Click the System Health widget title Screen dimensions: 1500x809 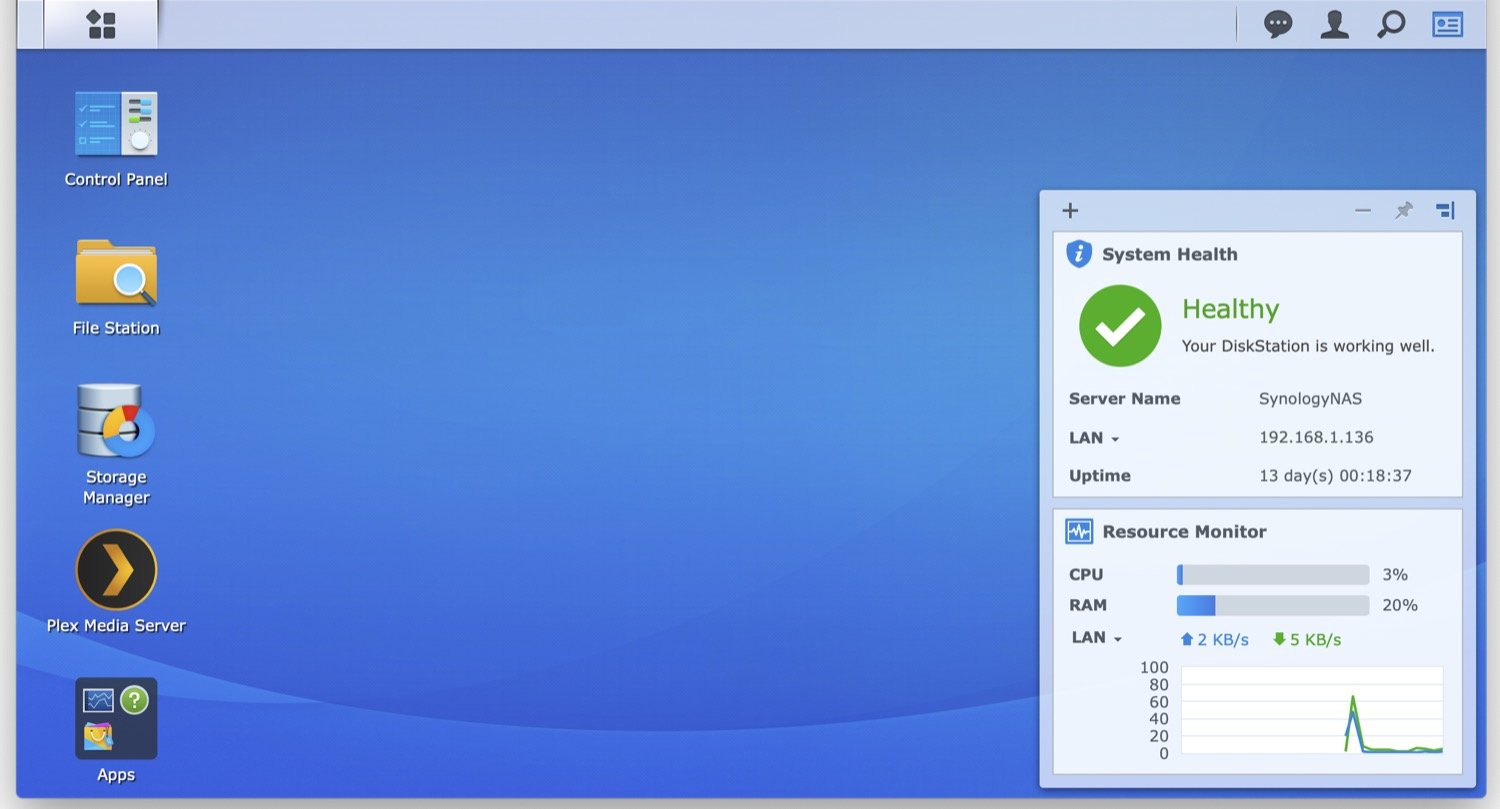1169,254
